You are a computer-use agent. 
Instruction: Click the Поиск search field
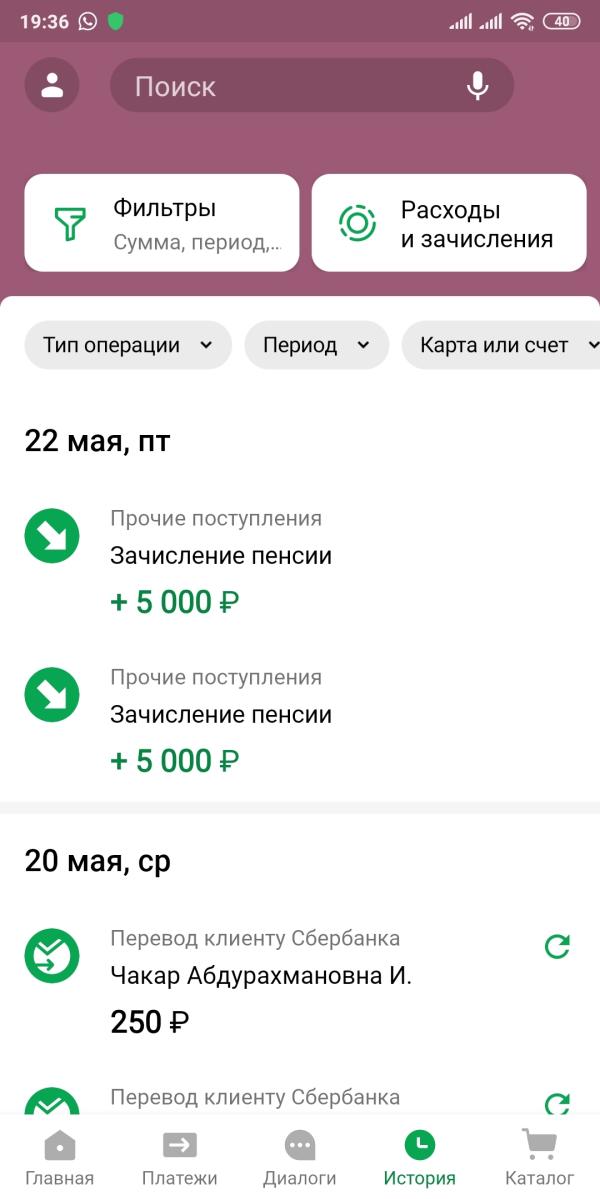(x=312, y=86)
